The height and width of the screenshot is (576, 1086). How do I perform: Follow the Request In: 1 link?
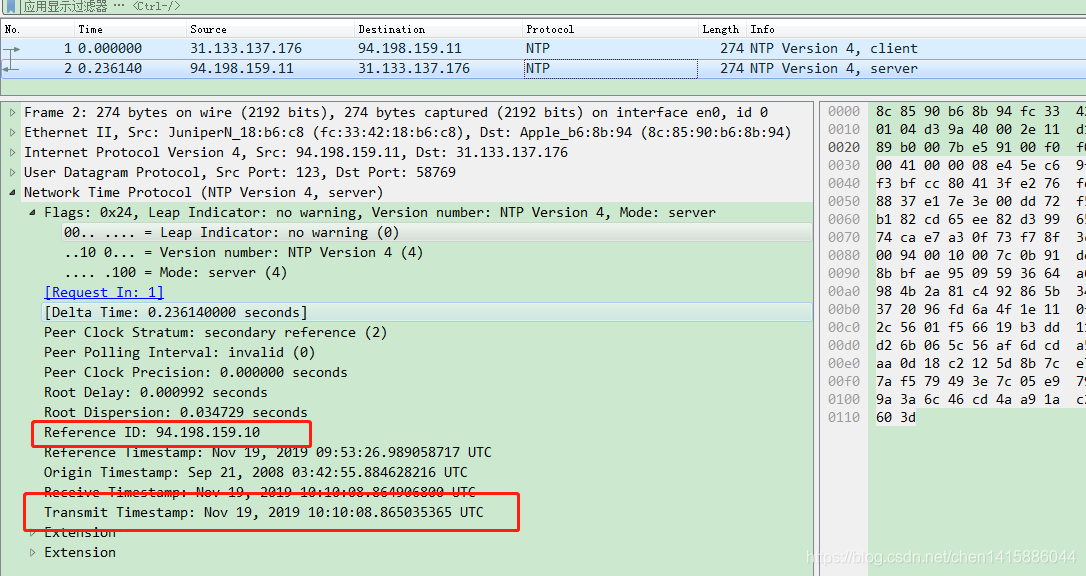tap(104, 293)
